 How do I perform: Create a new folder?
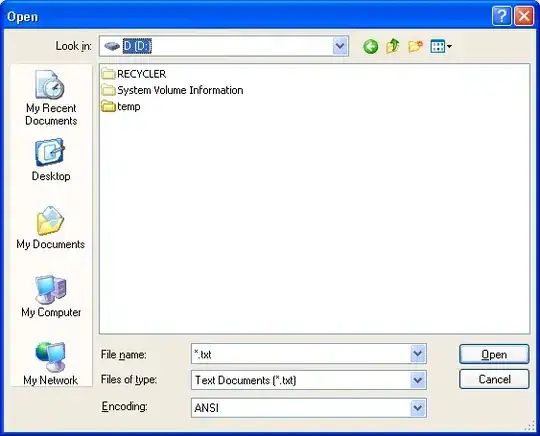[x=415, y=46]
